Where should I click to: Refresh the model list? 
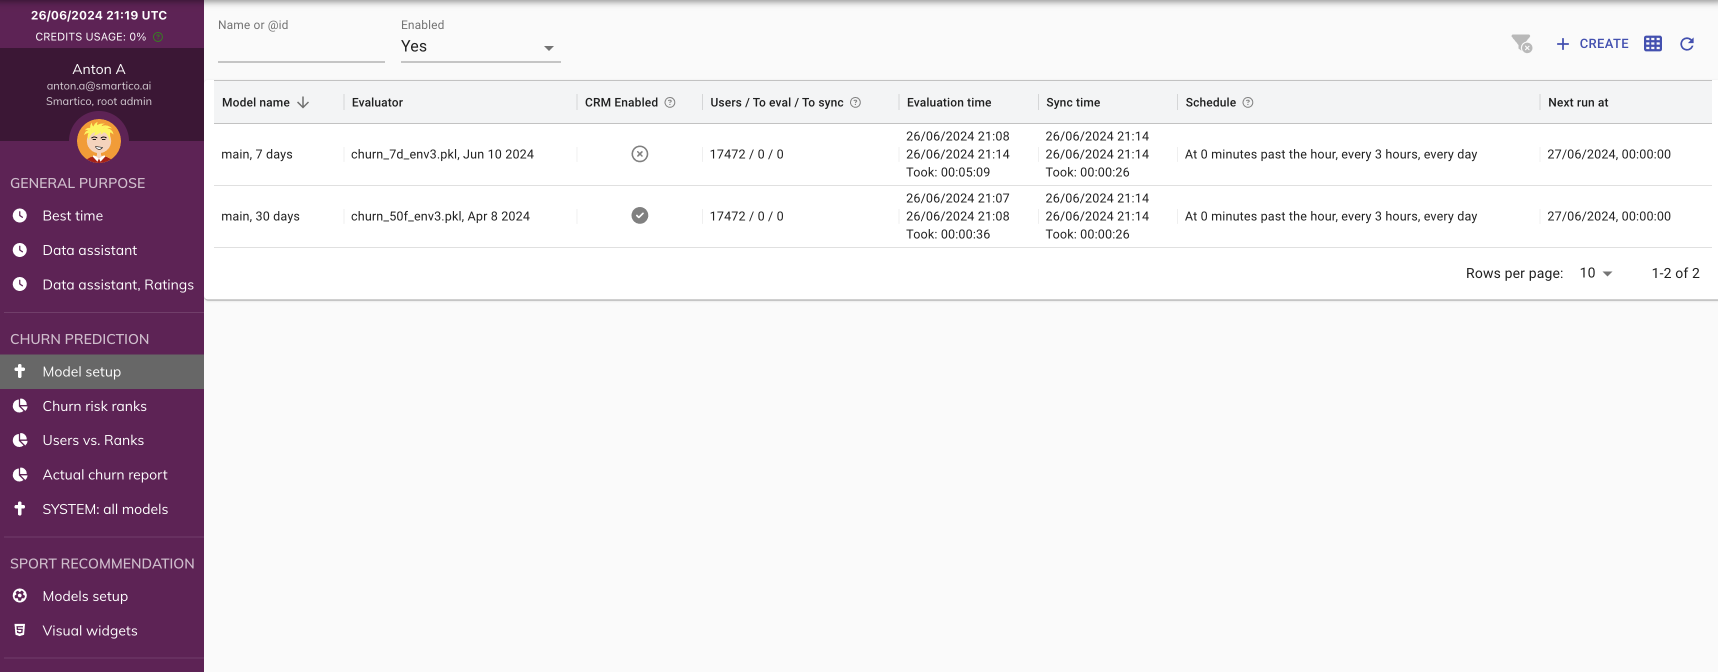pyautogui.click(x=1687, y=44)
